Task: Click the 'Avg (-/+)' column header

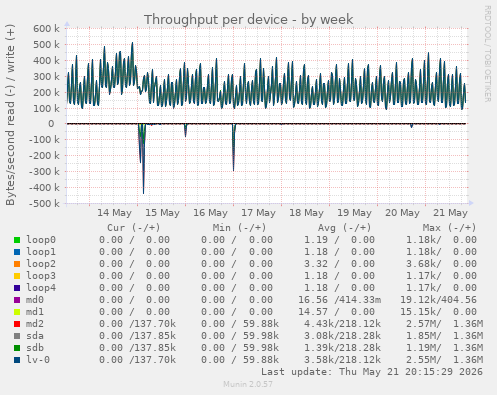Action: point(344,228)
